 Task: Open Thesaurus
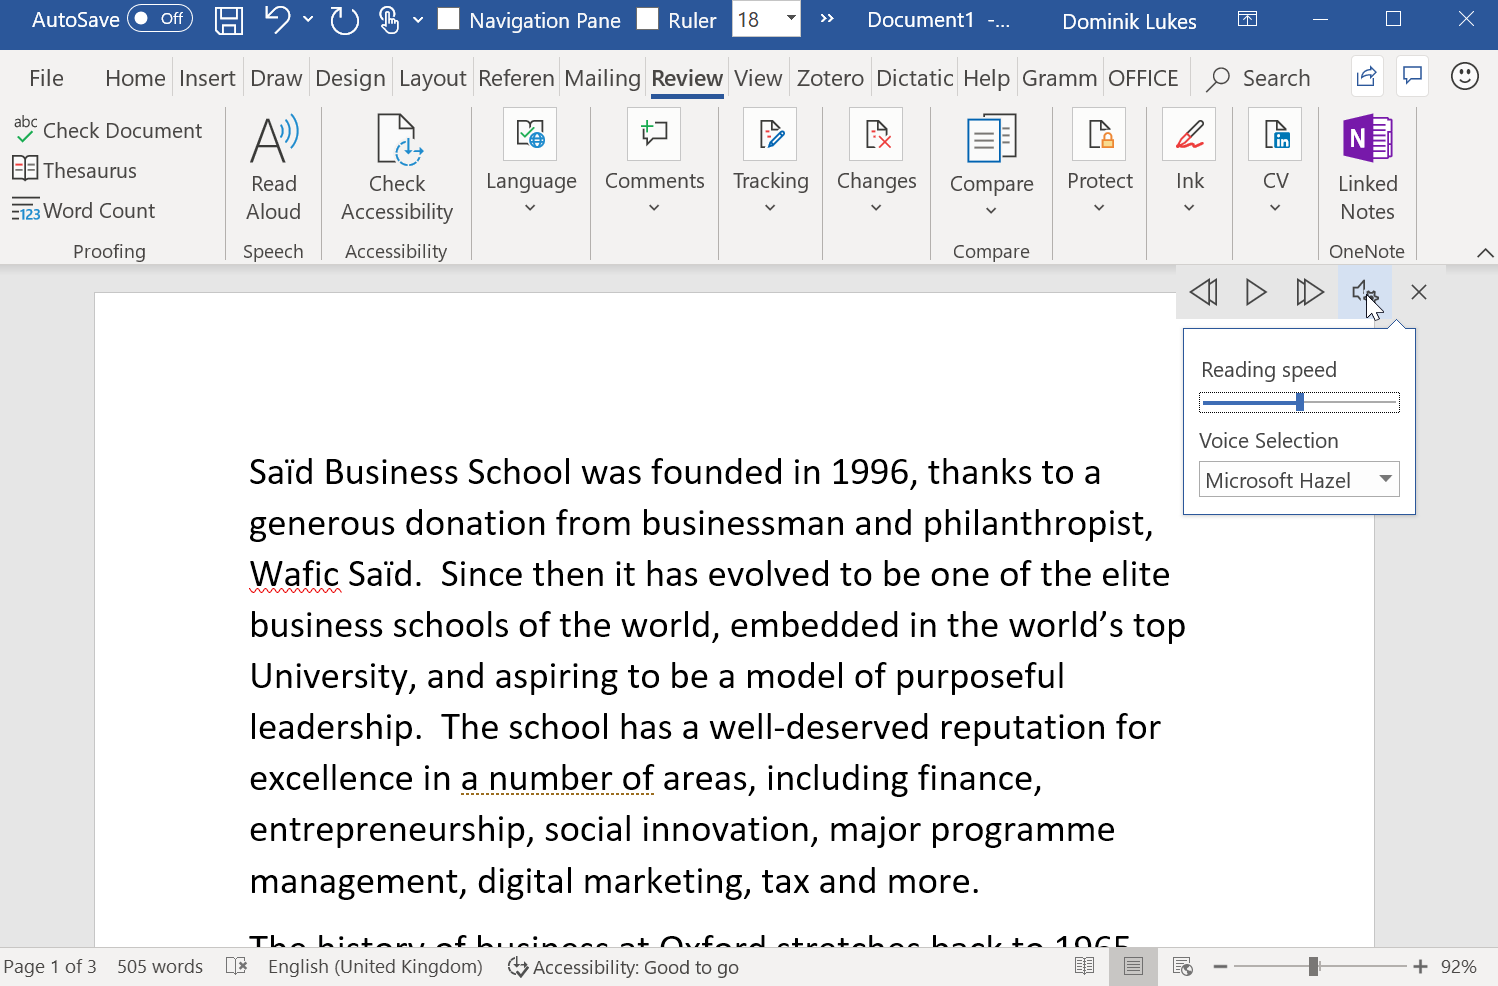point(75,170)
